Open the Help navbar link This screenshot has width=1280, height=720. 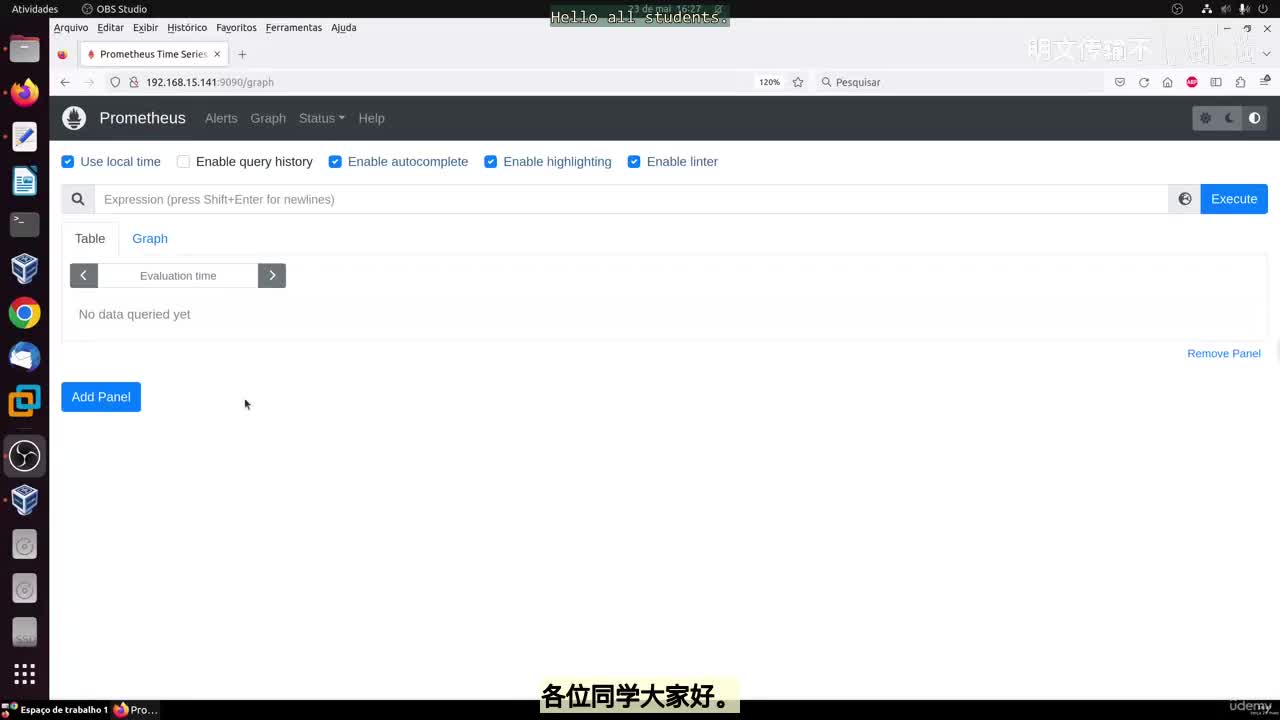pos(371,118)
